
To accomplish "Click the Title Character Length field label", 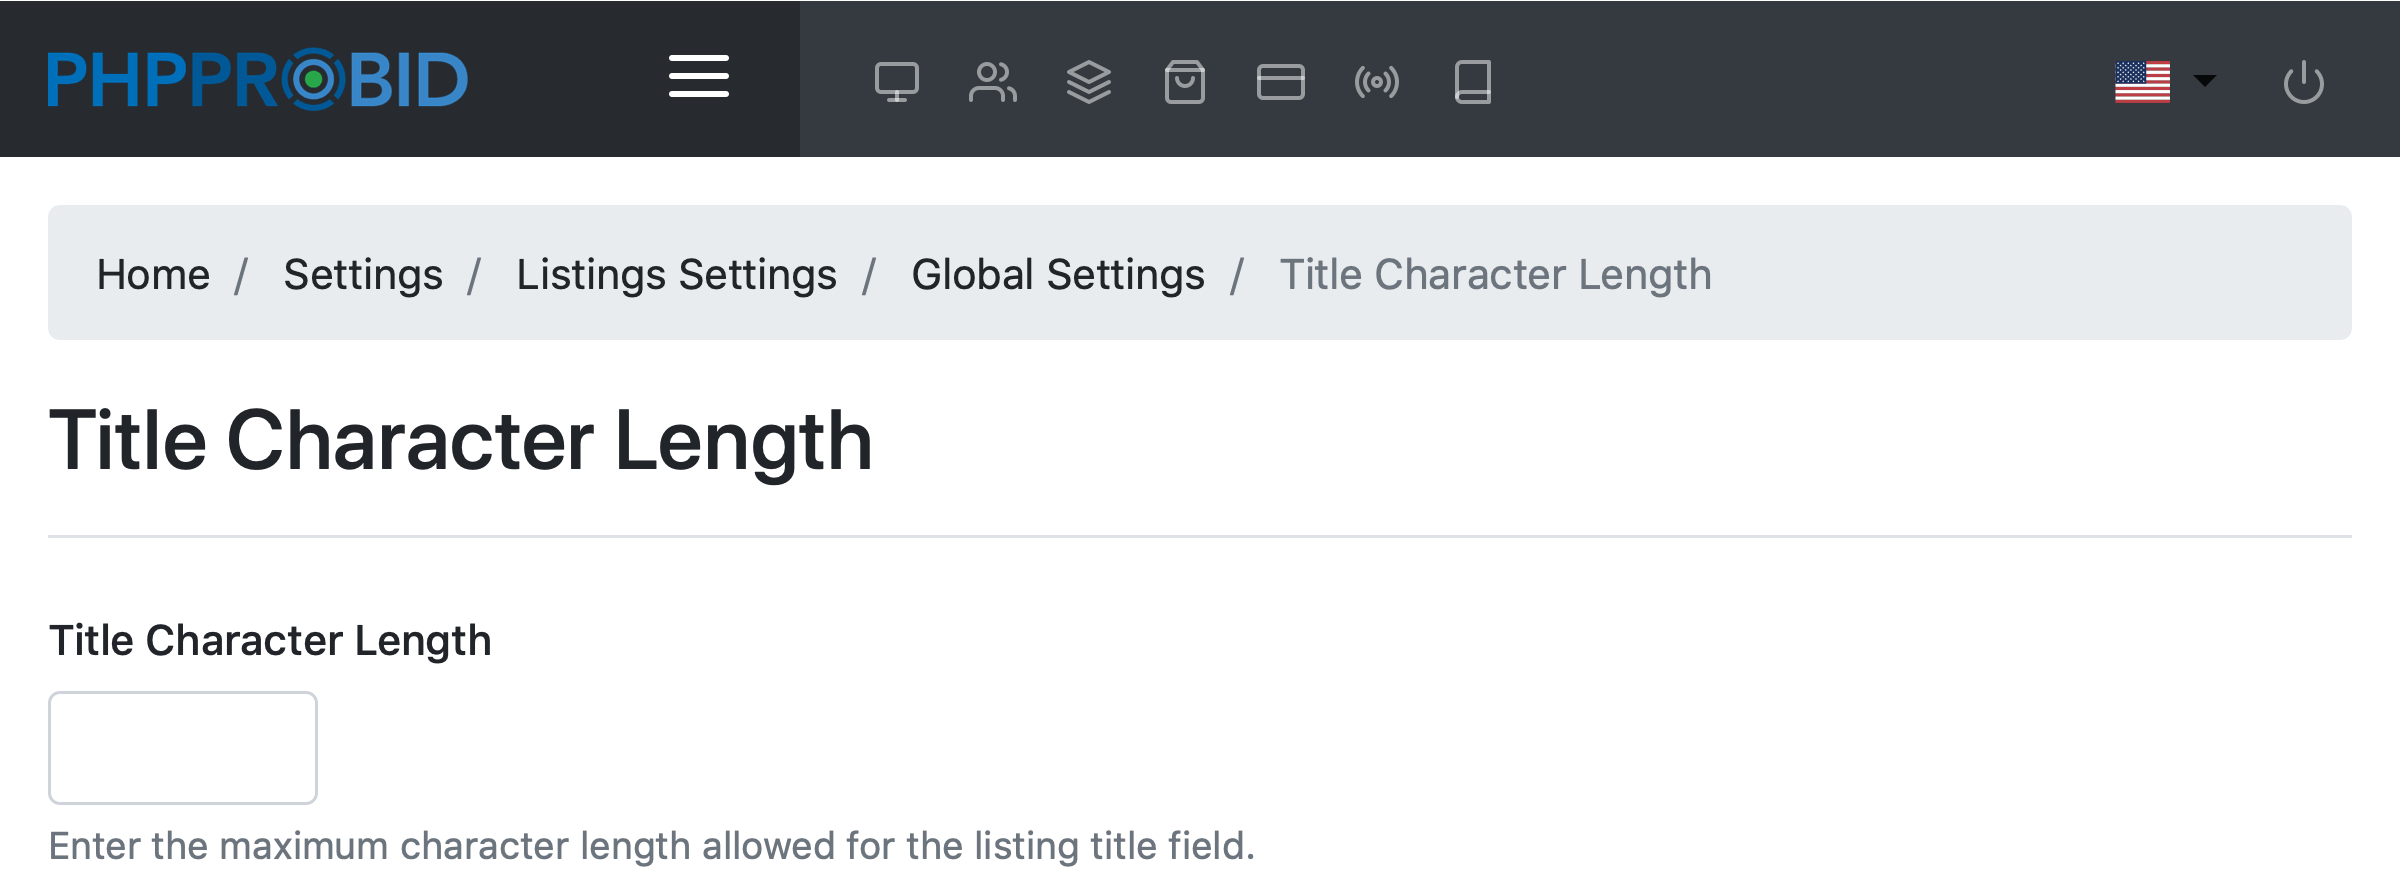I will [x=270, y=640].
